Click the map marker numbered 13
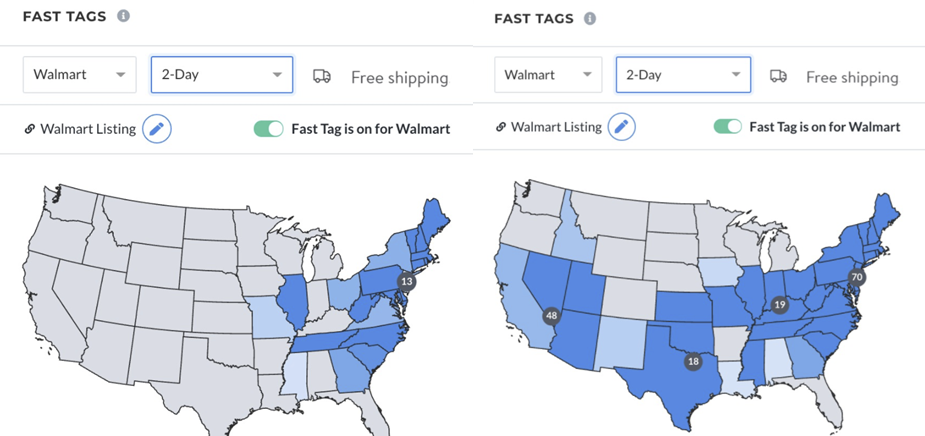Viewport: 925px width, 436px height. click(x=406, y=282)
